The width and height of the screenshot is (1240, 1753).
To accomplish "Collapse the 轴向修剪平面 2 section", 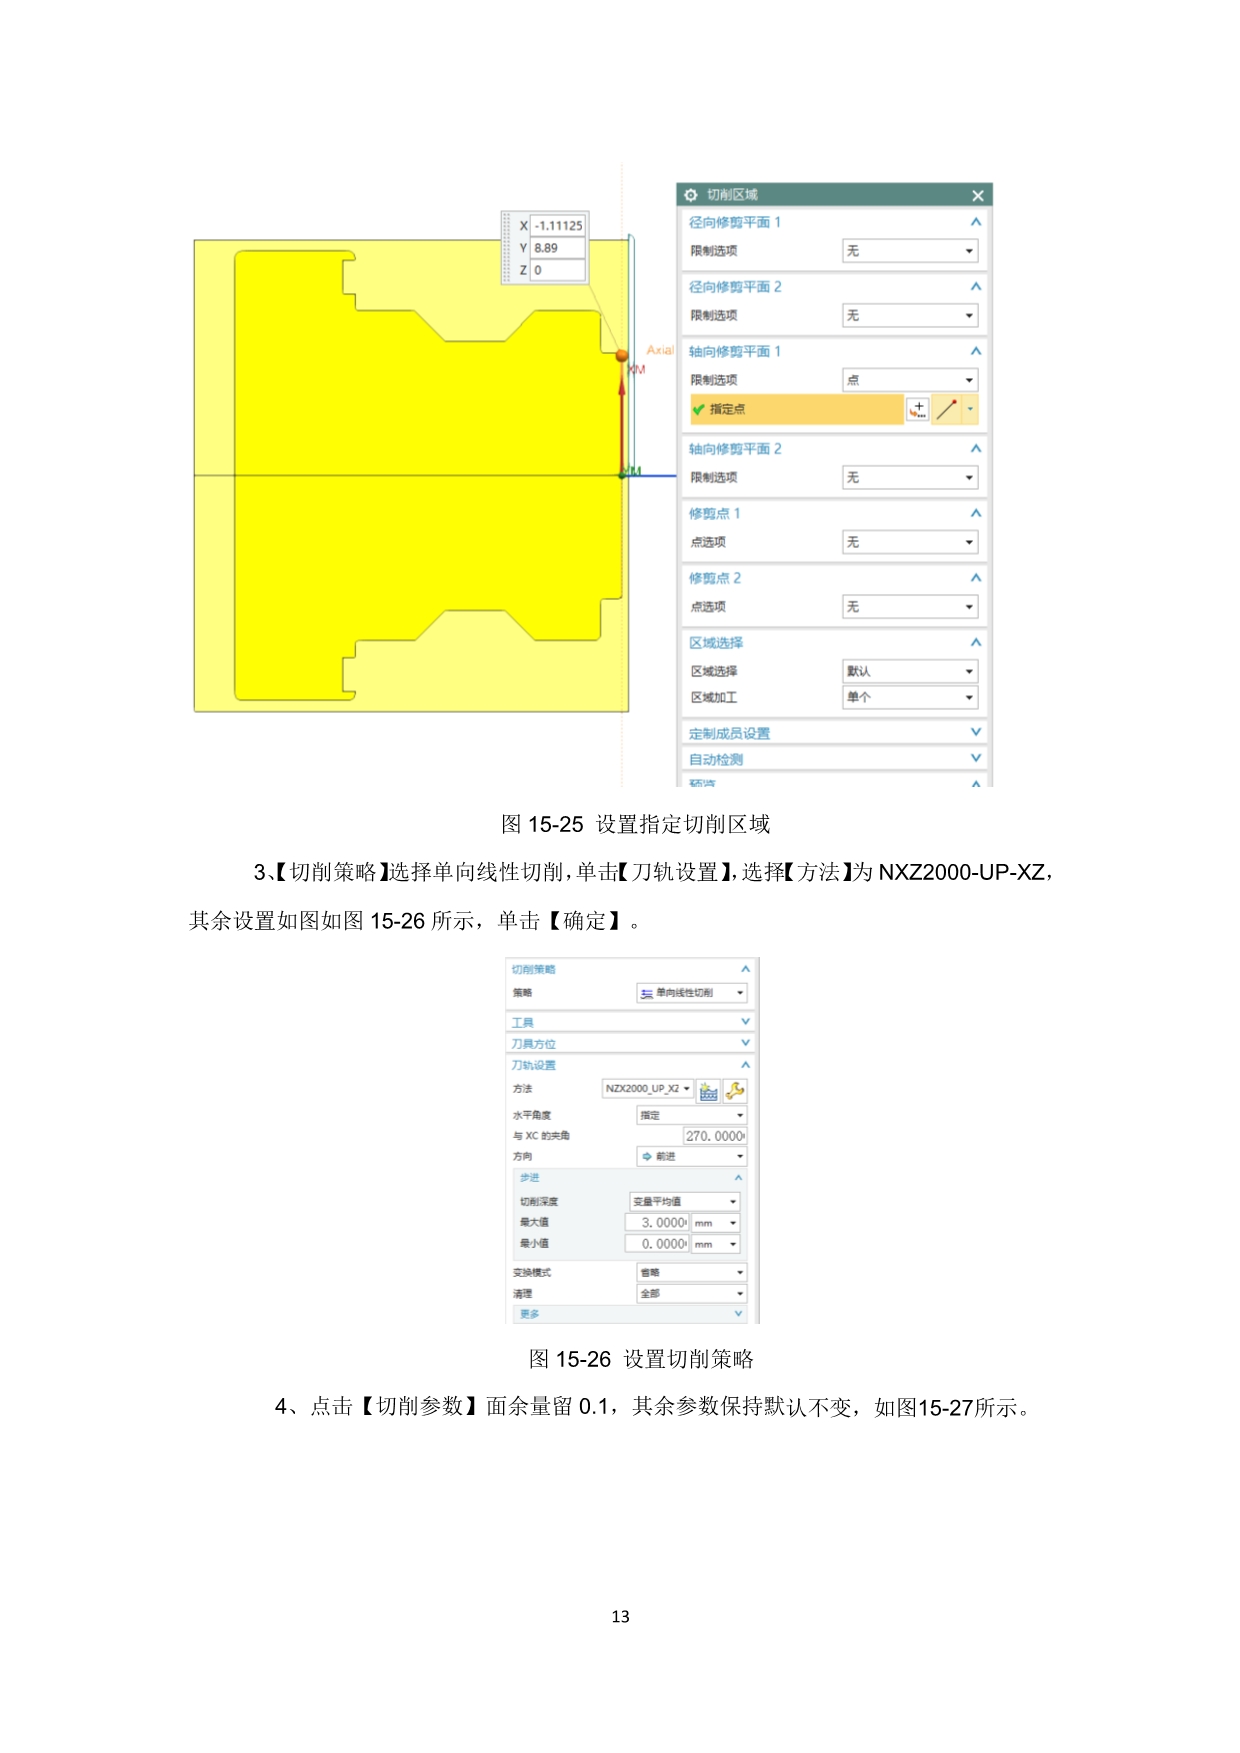I will pyautogui.click(x=976, y=449).
